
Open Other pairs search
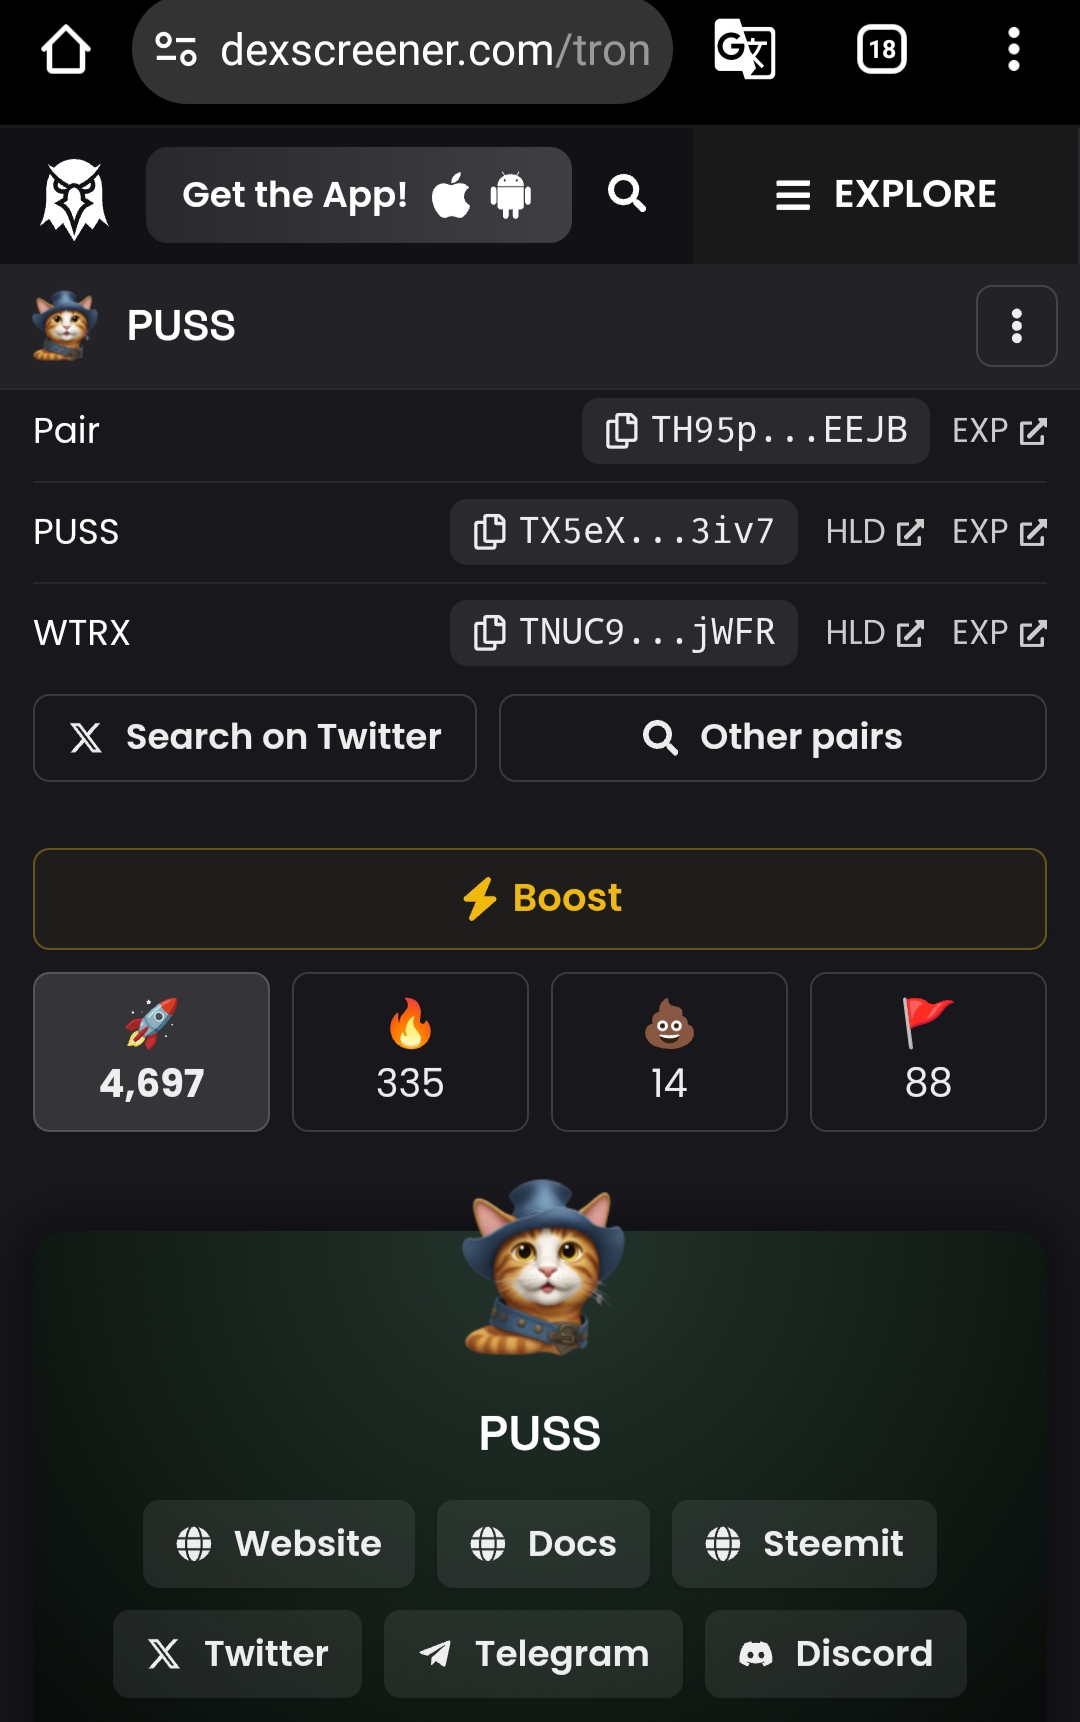point(773,738)
